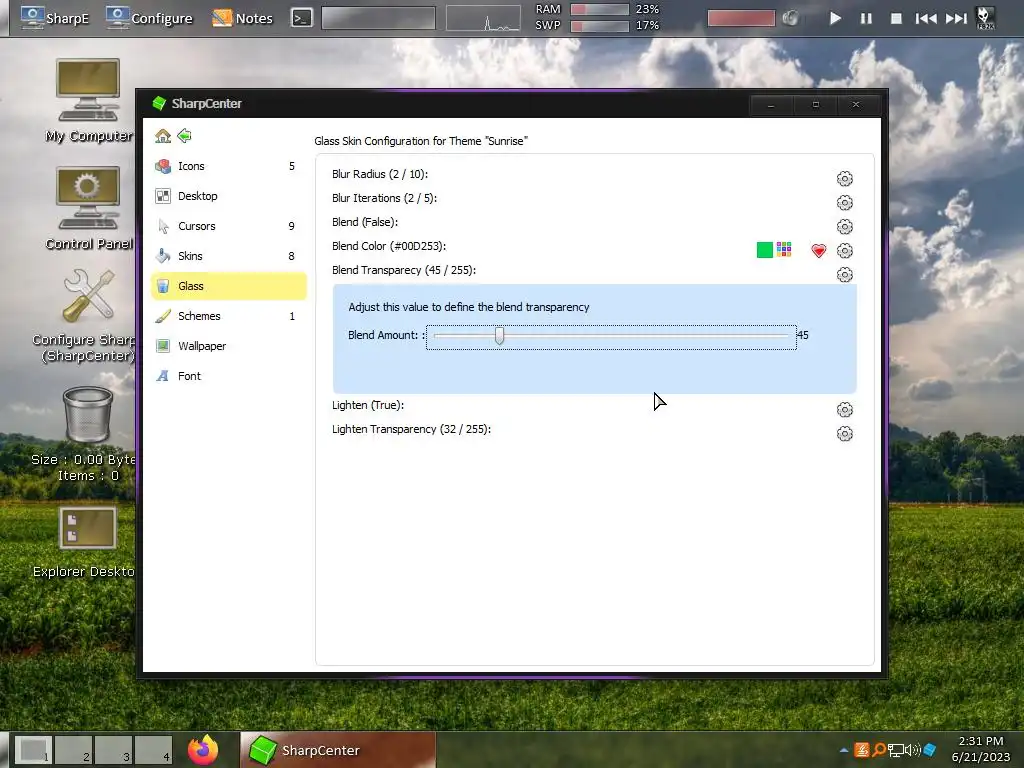
Task: Open the Desktop section in the sidebar
Action: (229, 196)
